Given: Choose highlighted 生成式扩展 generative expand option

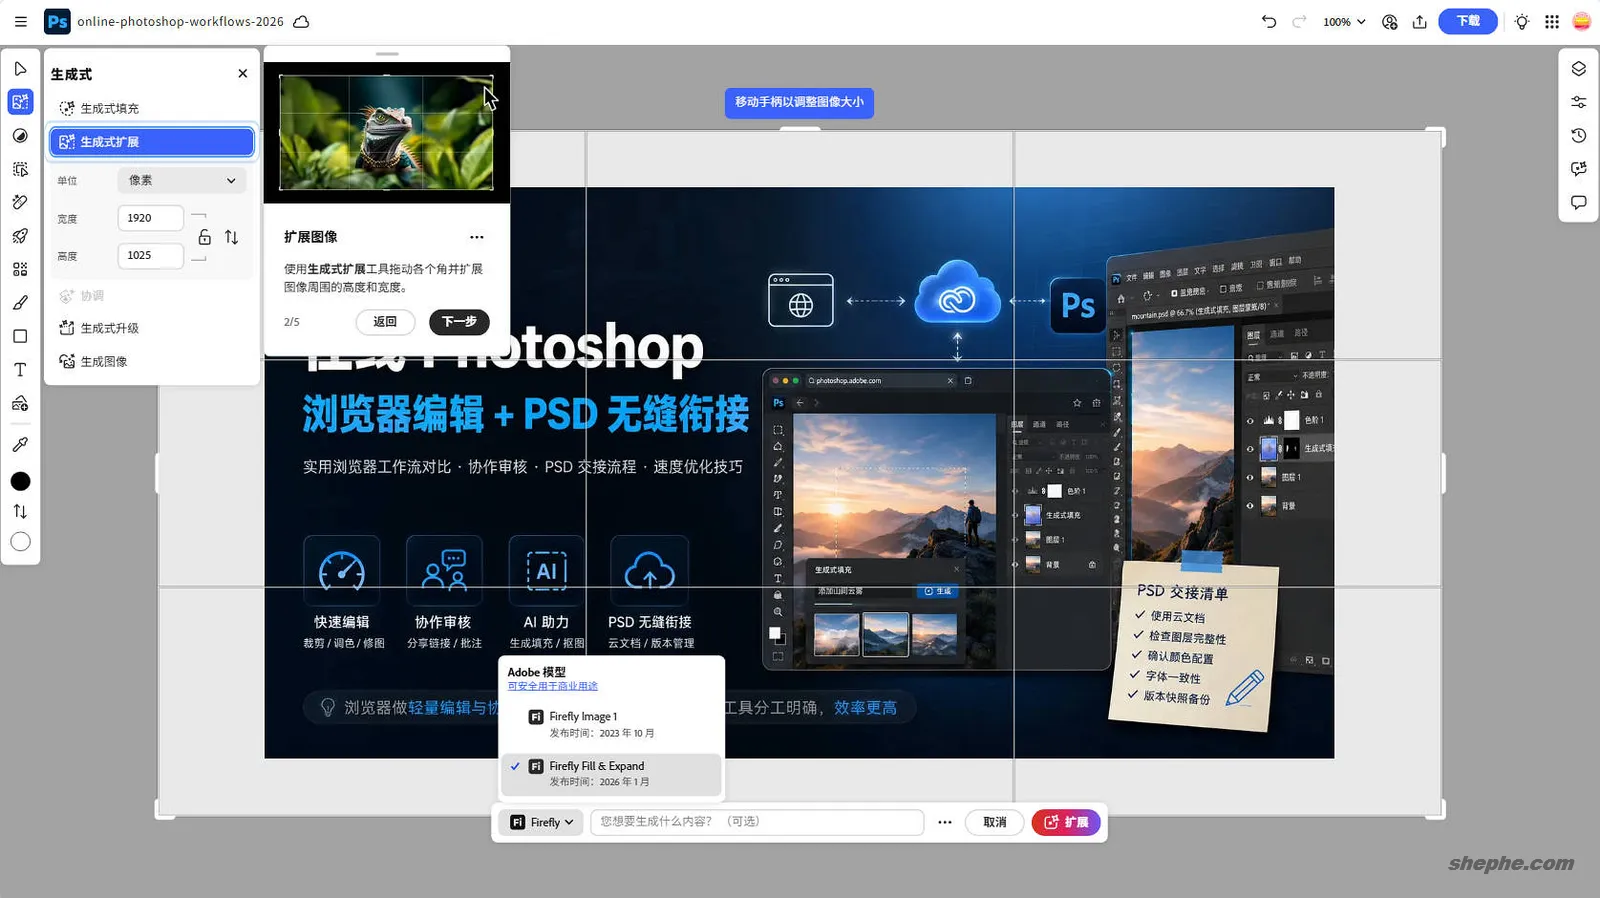Looking at the screenshot, I should pos(152,142).
